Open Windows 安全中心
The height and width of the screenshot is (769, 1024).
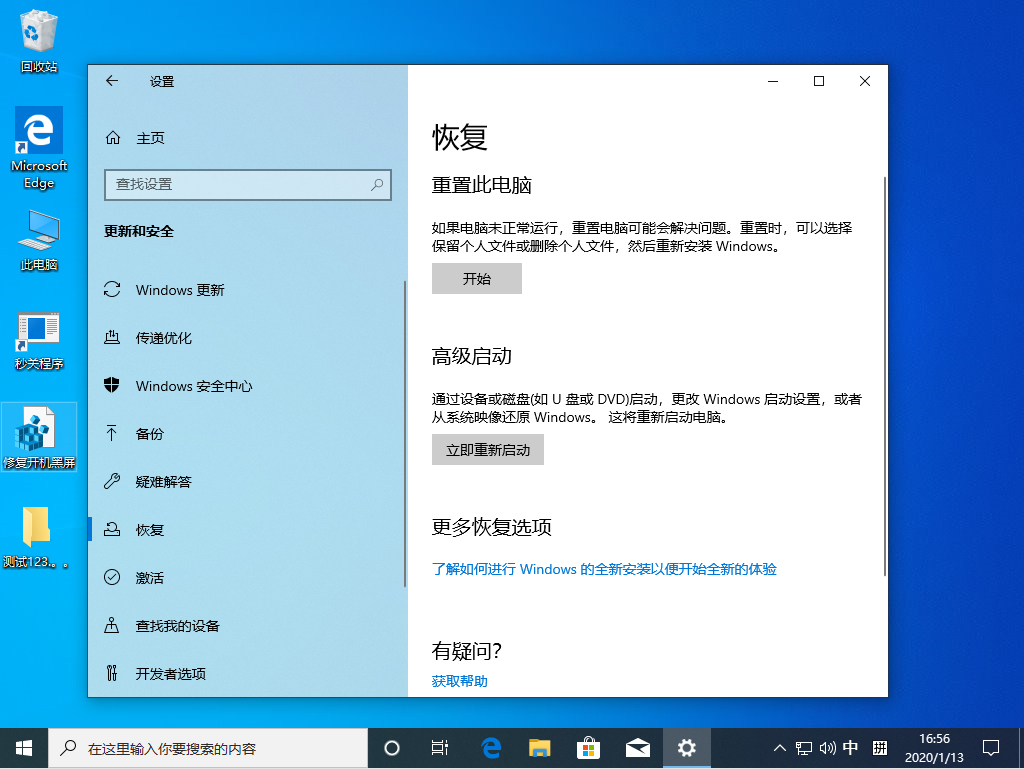pyautogui.click(x=193, y=385)
